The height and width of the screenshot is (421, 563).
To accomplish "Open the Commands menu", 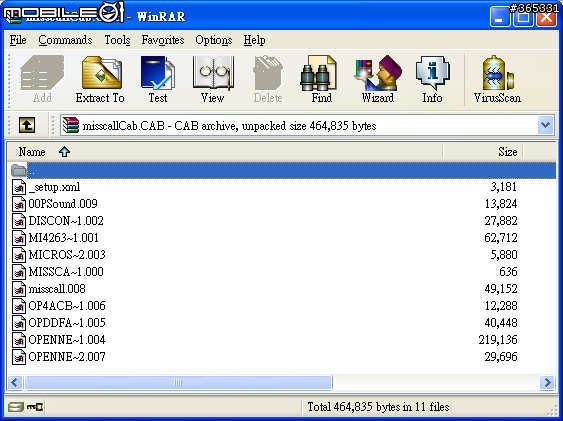I will tap(65, 40).
